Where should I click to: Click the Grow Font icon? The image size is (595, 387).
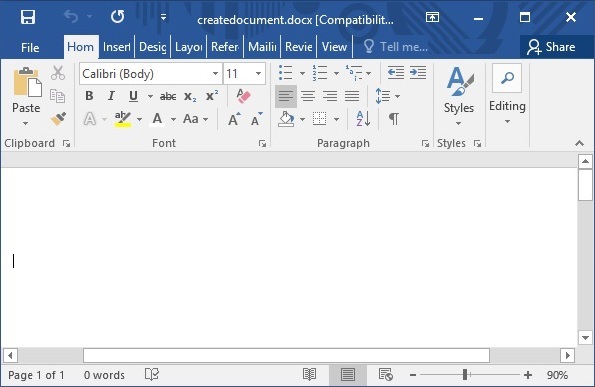pos(234,119)
